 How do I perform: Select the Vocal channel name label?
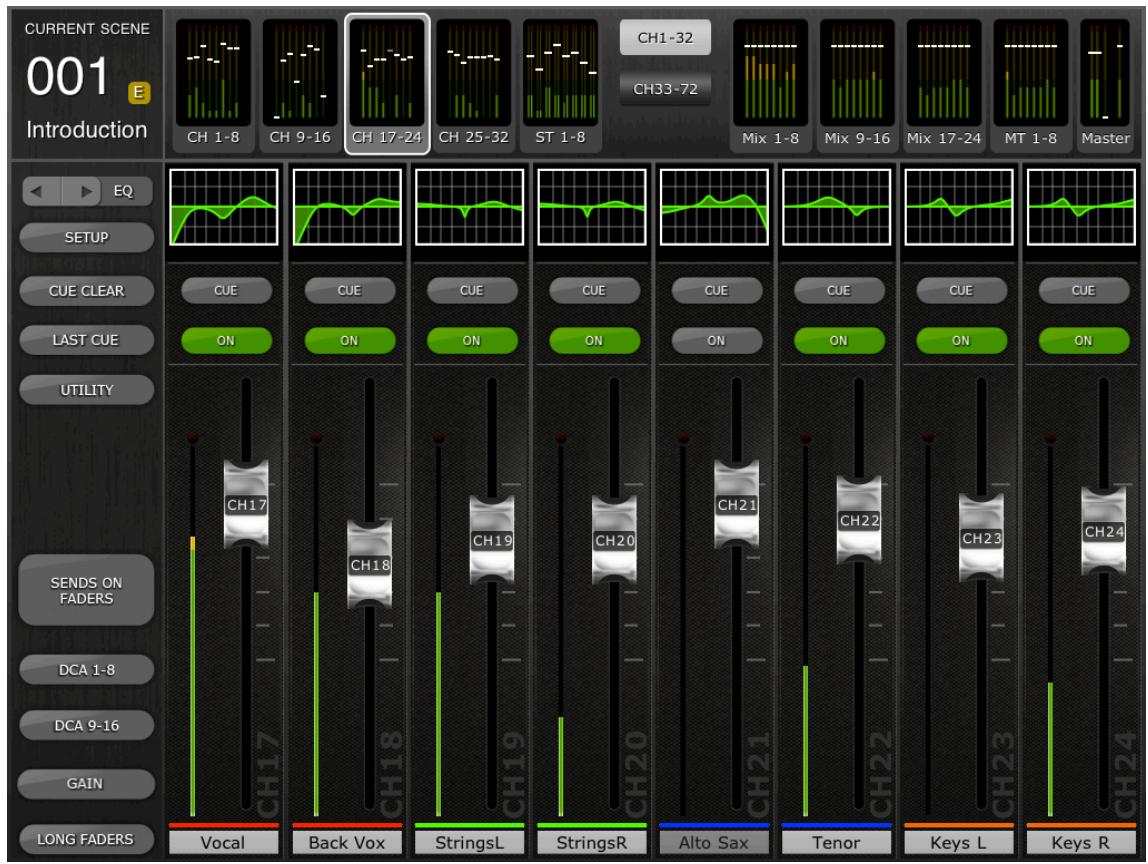pos(224,843)
